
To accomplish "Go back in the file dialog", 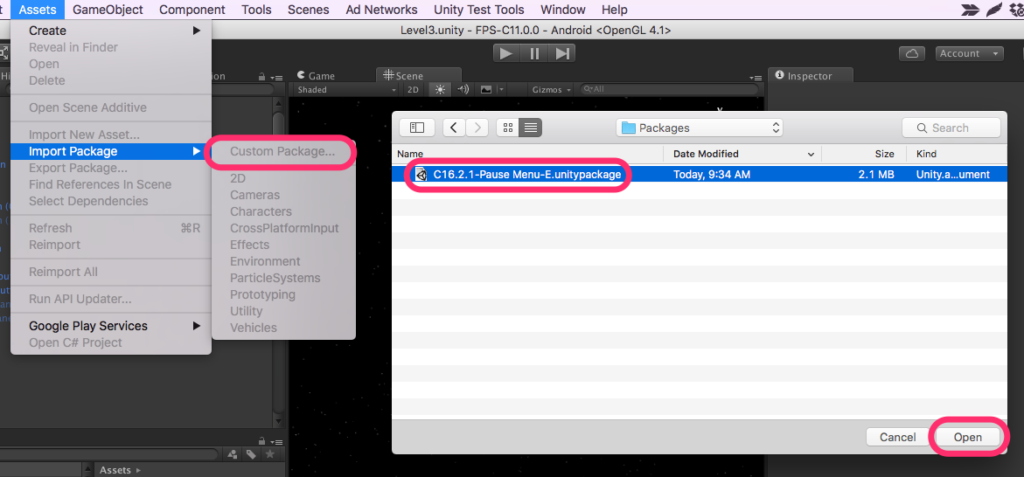I will pos(454,127).
